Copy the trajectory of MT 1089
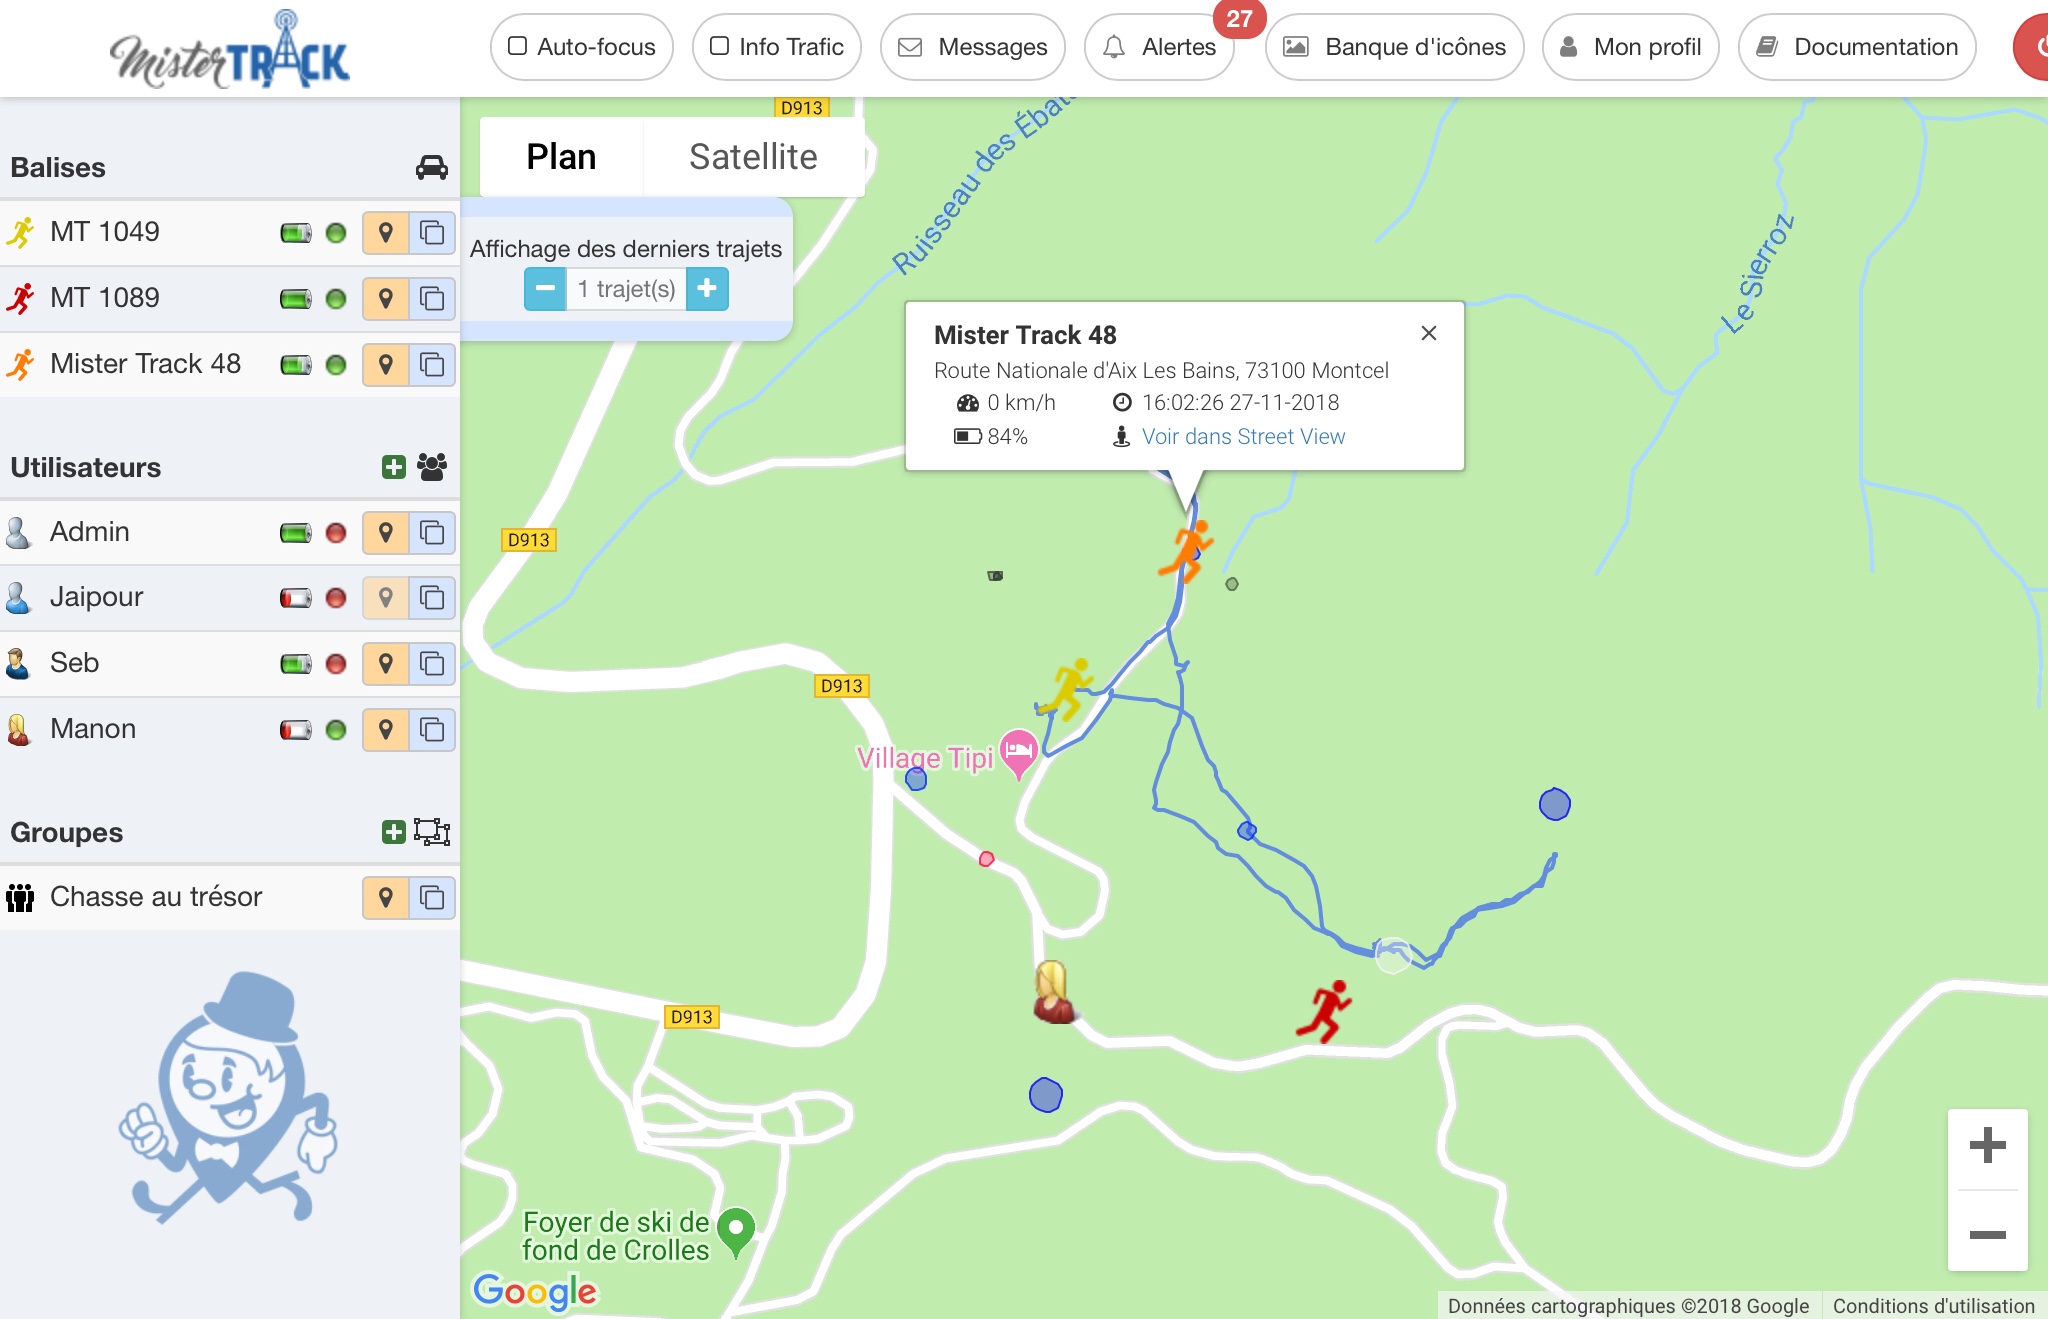2048x1319 pixels. (x=433, y=298)
